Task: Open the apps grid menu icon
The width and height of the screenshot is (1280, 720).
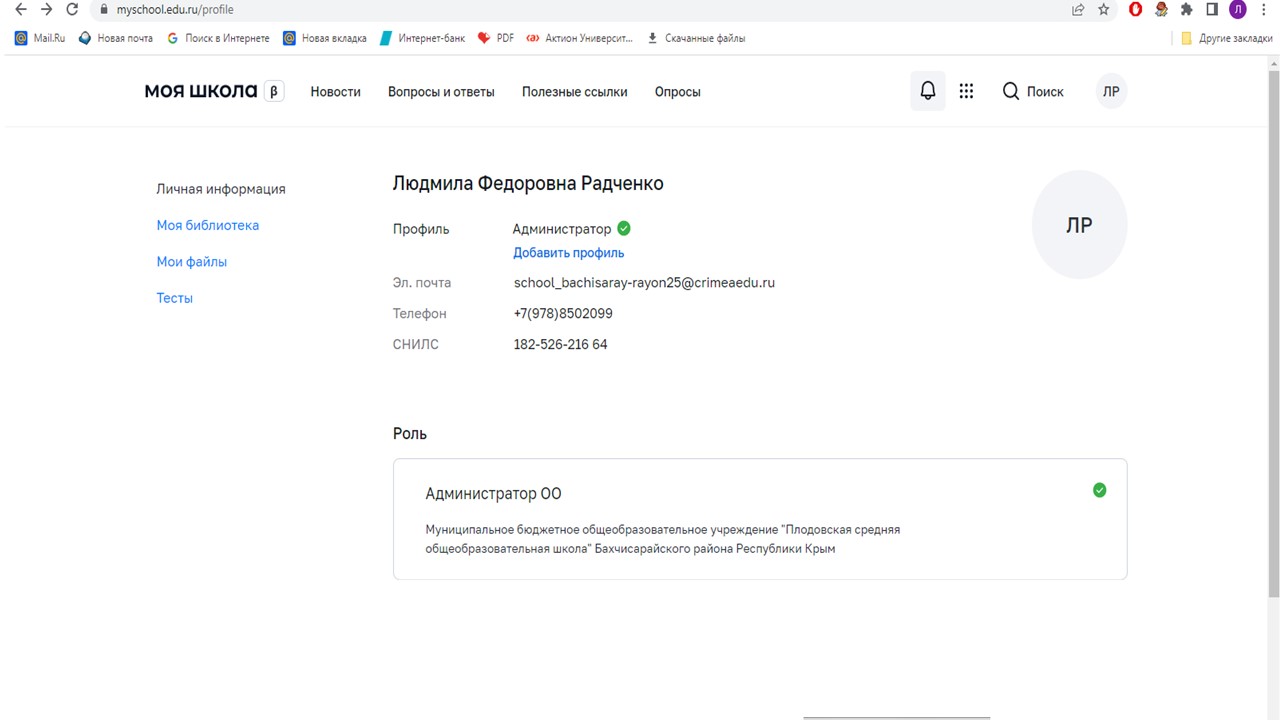Action: 966,91
